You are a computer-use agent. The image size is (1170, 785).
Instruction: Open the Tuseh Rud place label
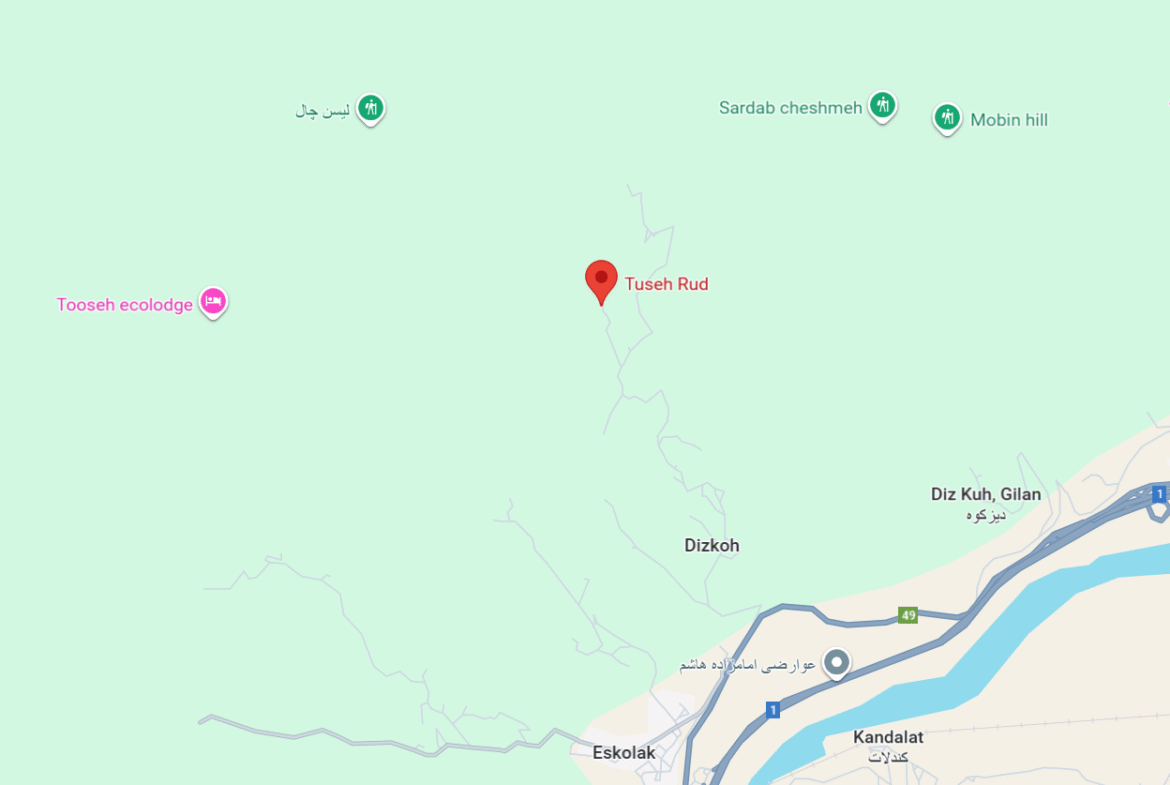point(666,284)
